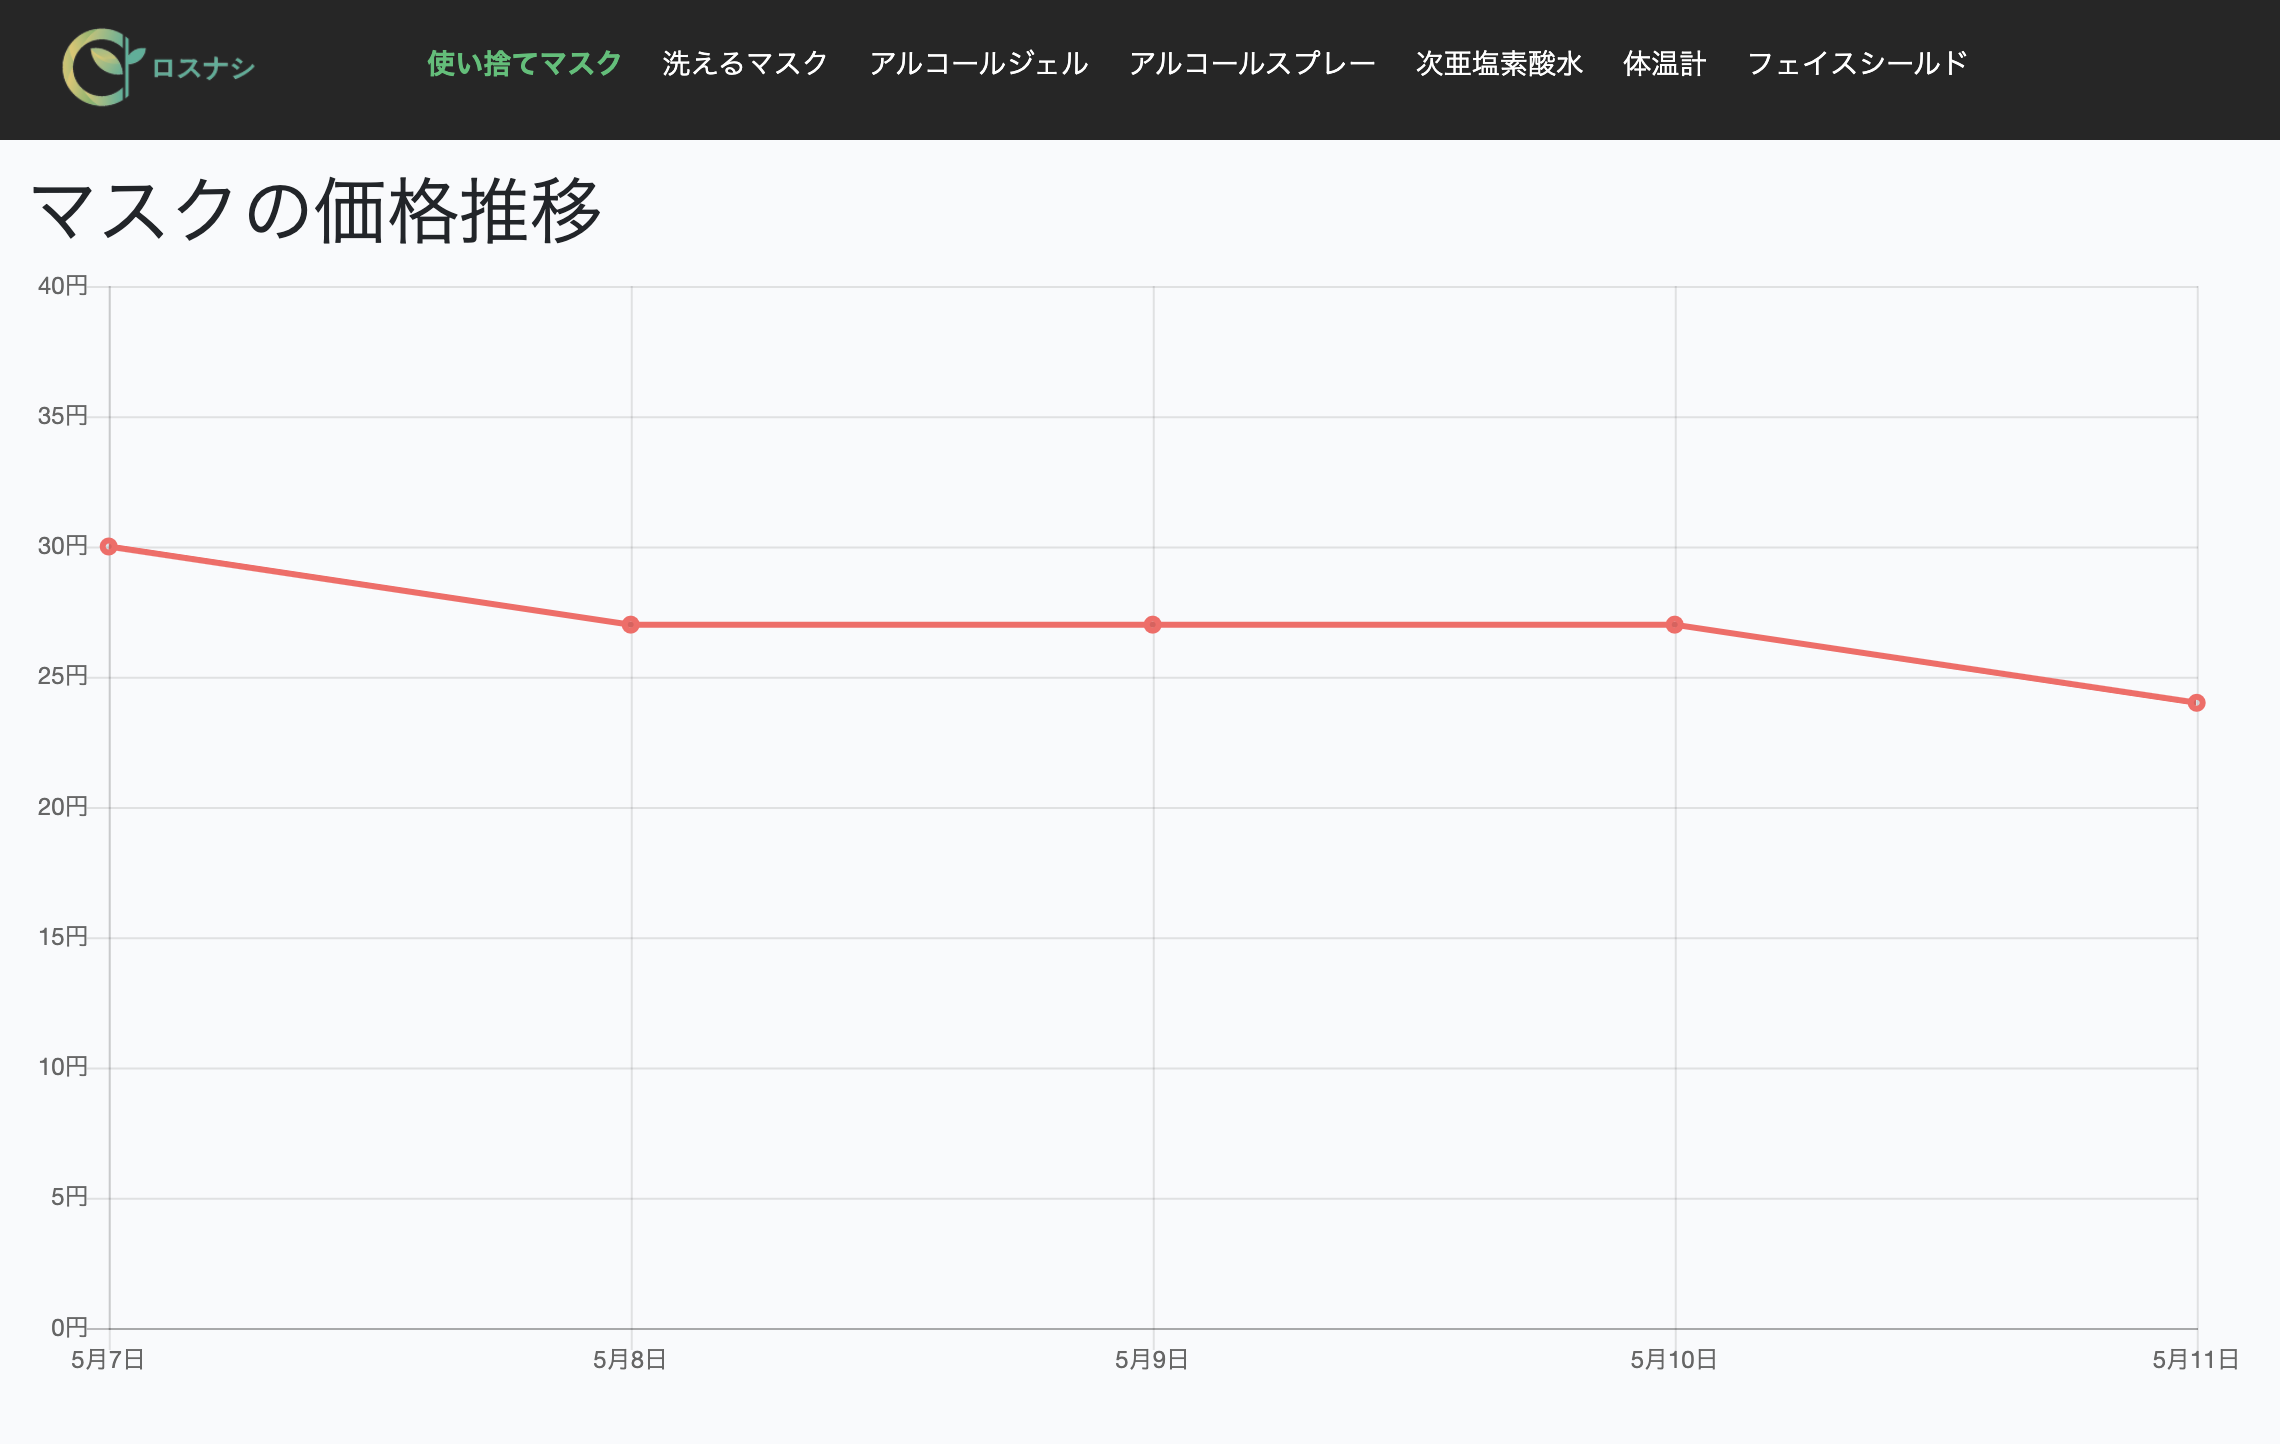Open the 使い捨てマスク nav item

(524, 64)
